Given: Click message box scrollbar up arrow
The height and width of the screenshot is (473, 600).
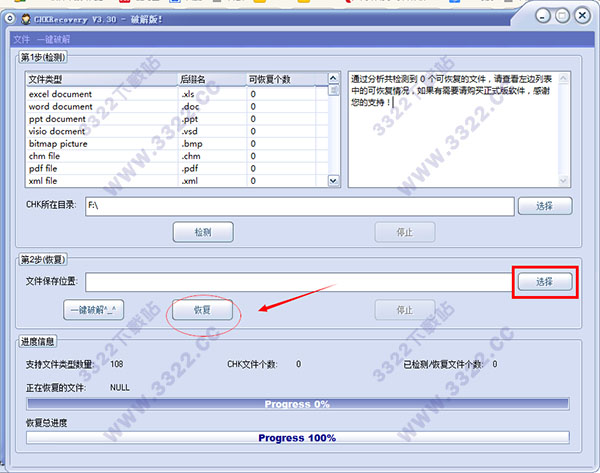Looking at the screenshot, I should point(564,78).
